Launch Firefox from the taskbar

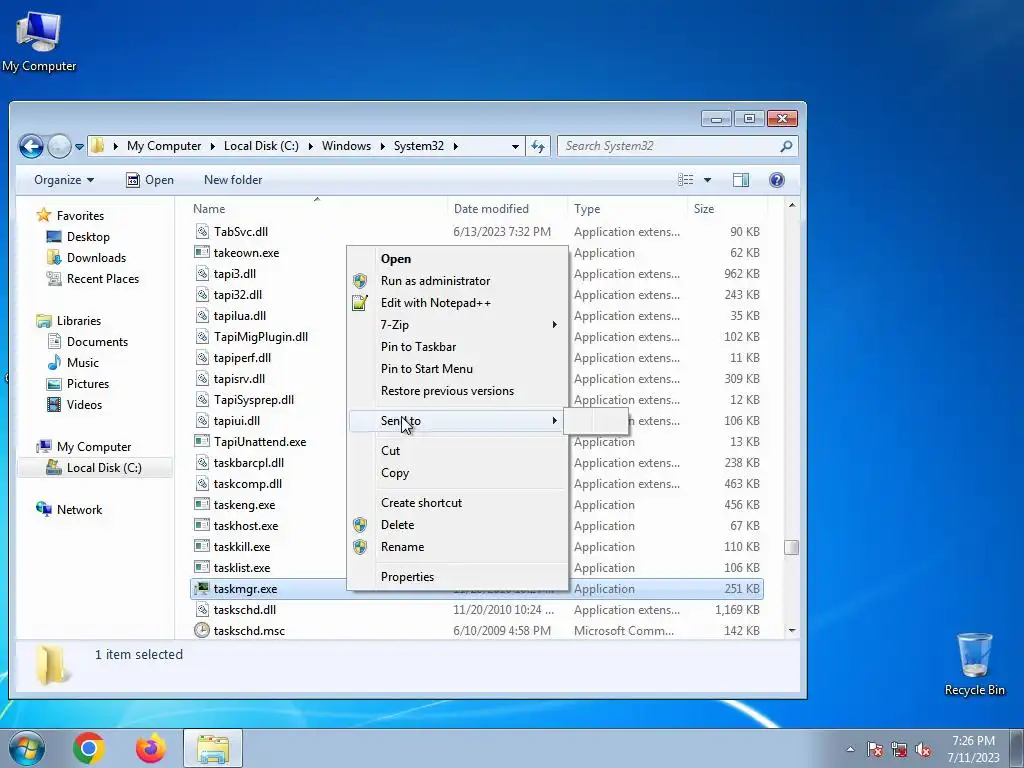151,748
